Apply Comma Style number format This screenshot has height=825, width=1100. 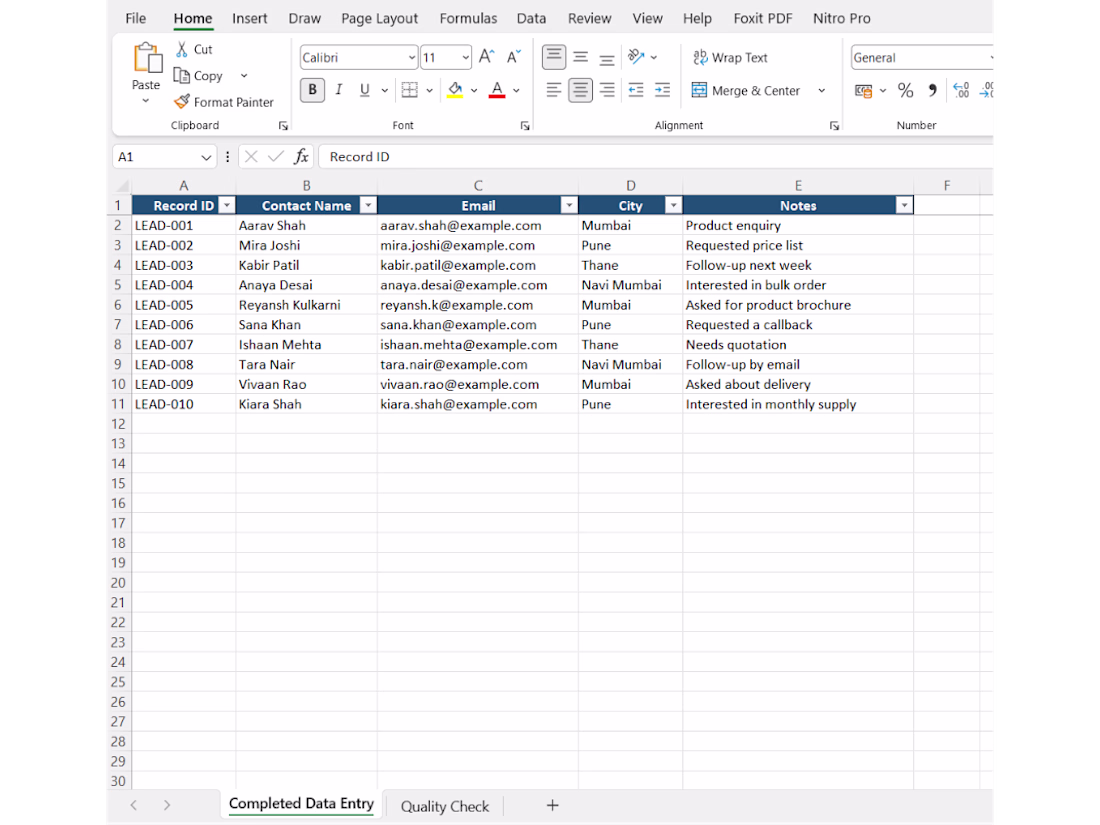[932, 90]
